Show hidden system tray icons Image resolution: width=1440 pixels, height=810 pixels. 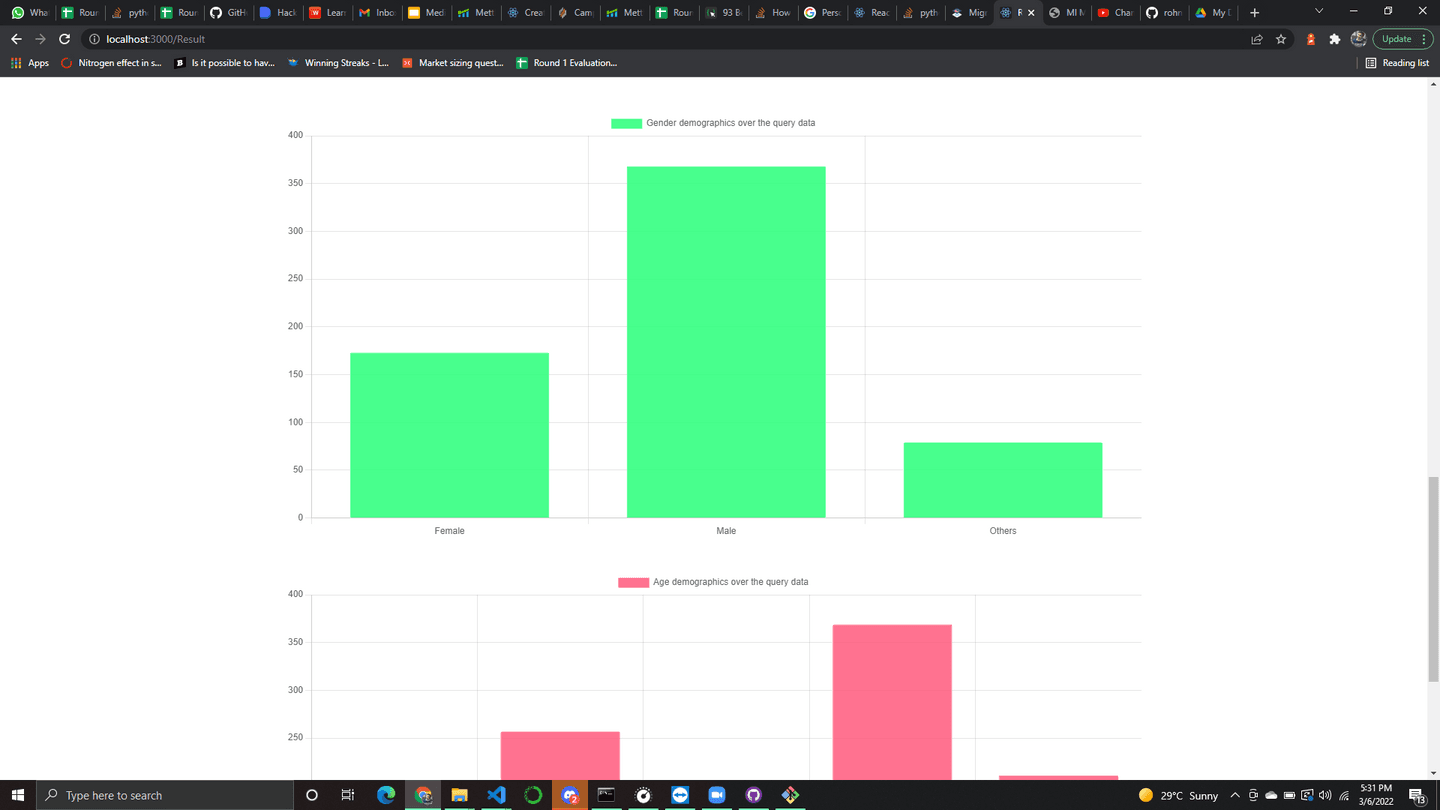click(x=1235, y=795)
